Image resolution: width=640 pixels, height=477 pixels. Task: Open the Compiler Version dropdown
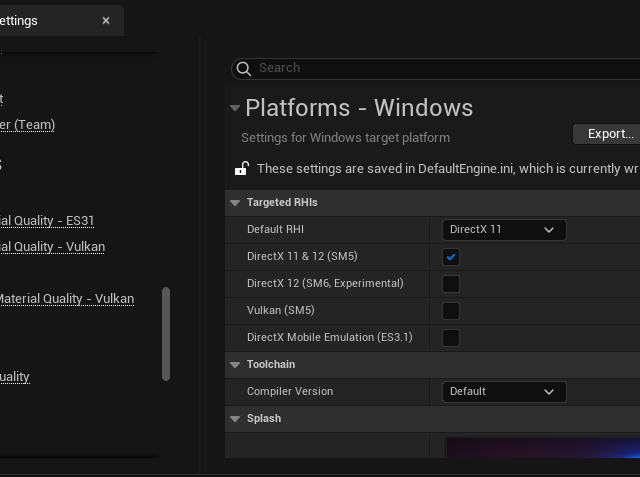pyautogui.click(x=503, y=392)
